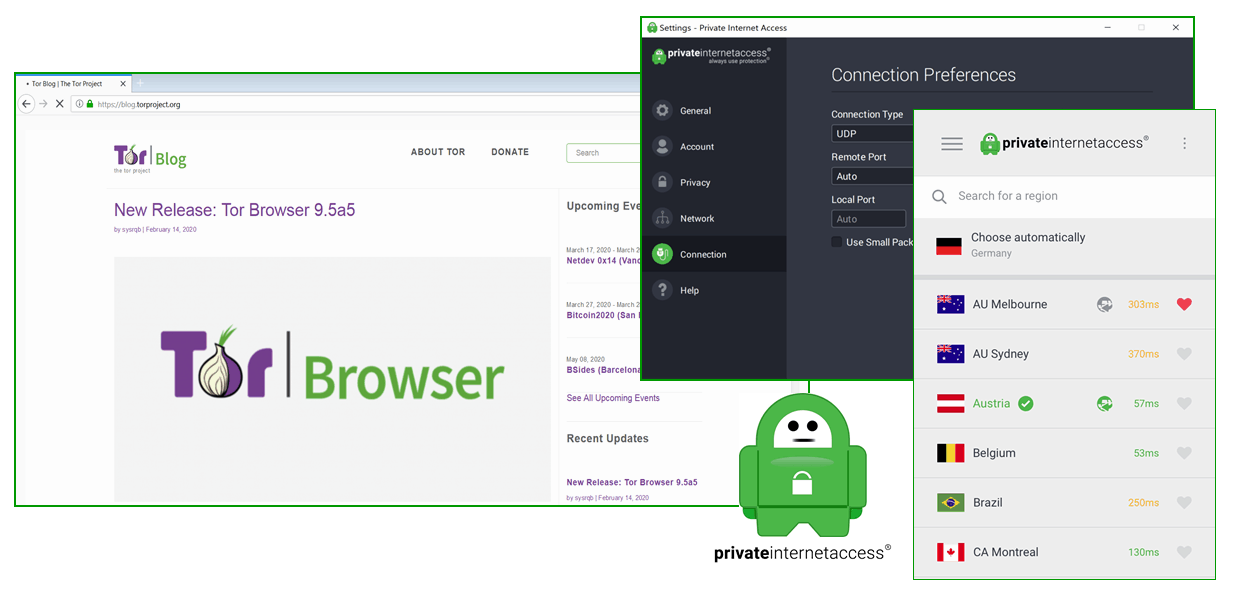This screenshot has width=1235, height=600.
Task: Click the Austria flag icon
Action: [950, 404]
